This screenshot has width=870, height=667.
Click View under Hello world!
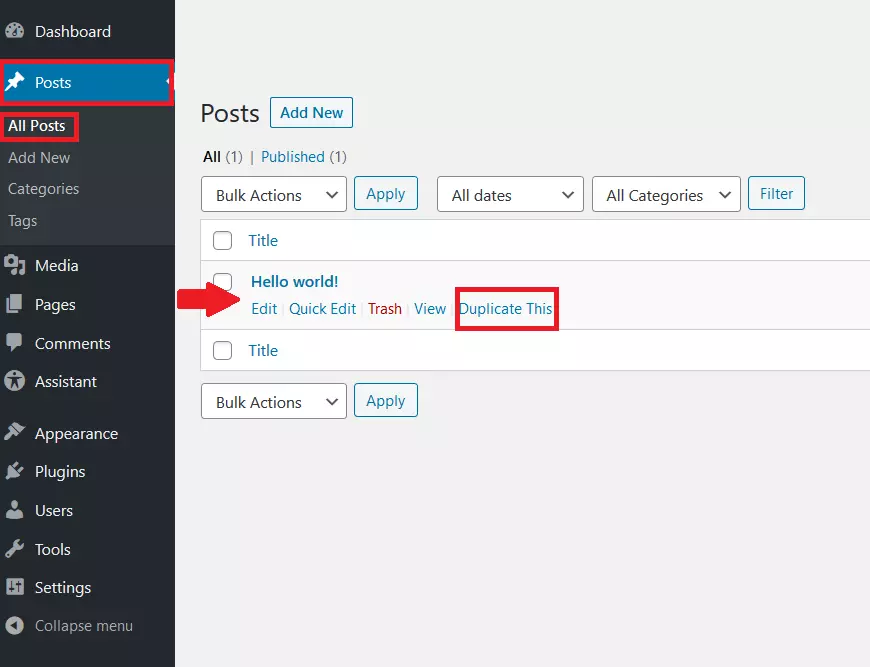click(x=430, y=309)
